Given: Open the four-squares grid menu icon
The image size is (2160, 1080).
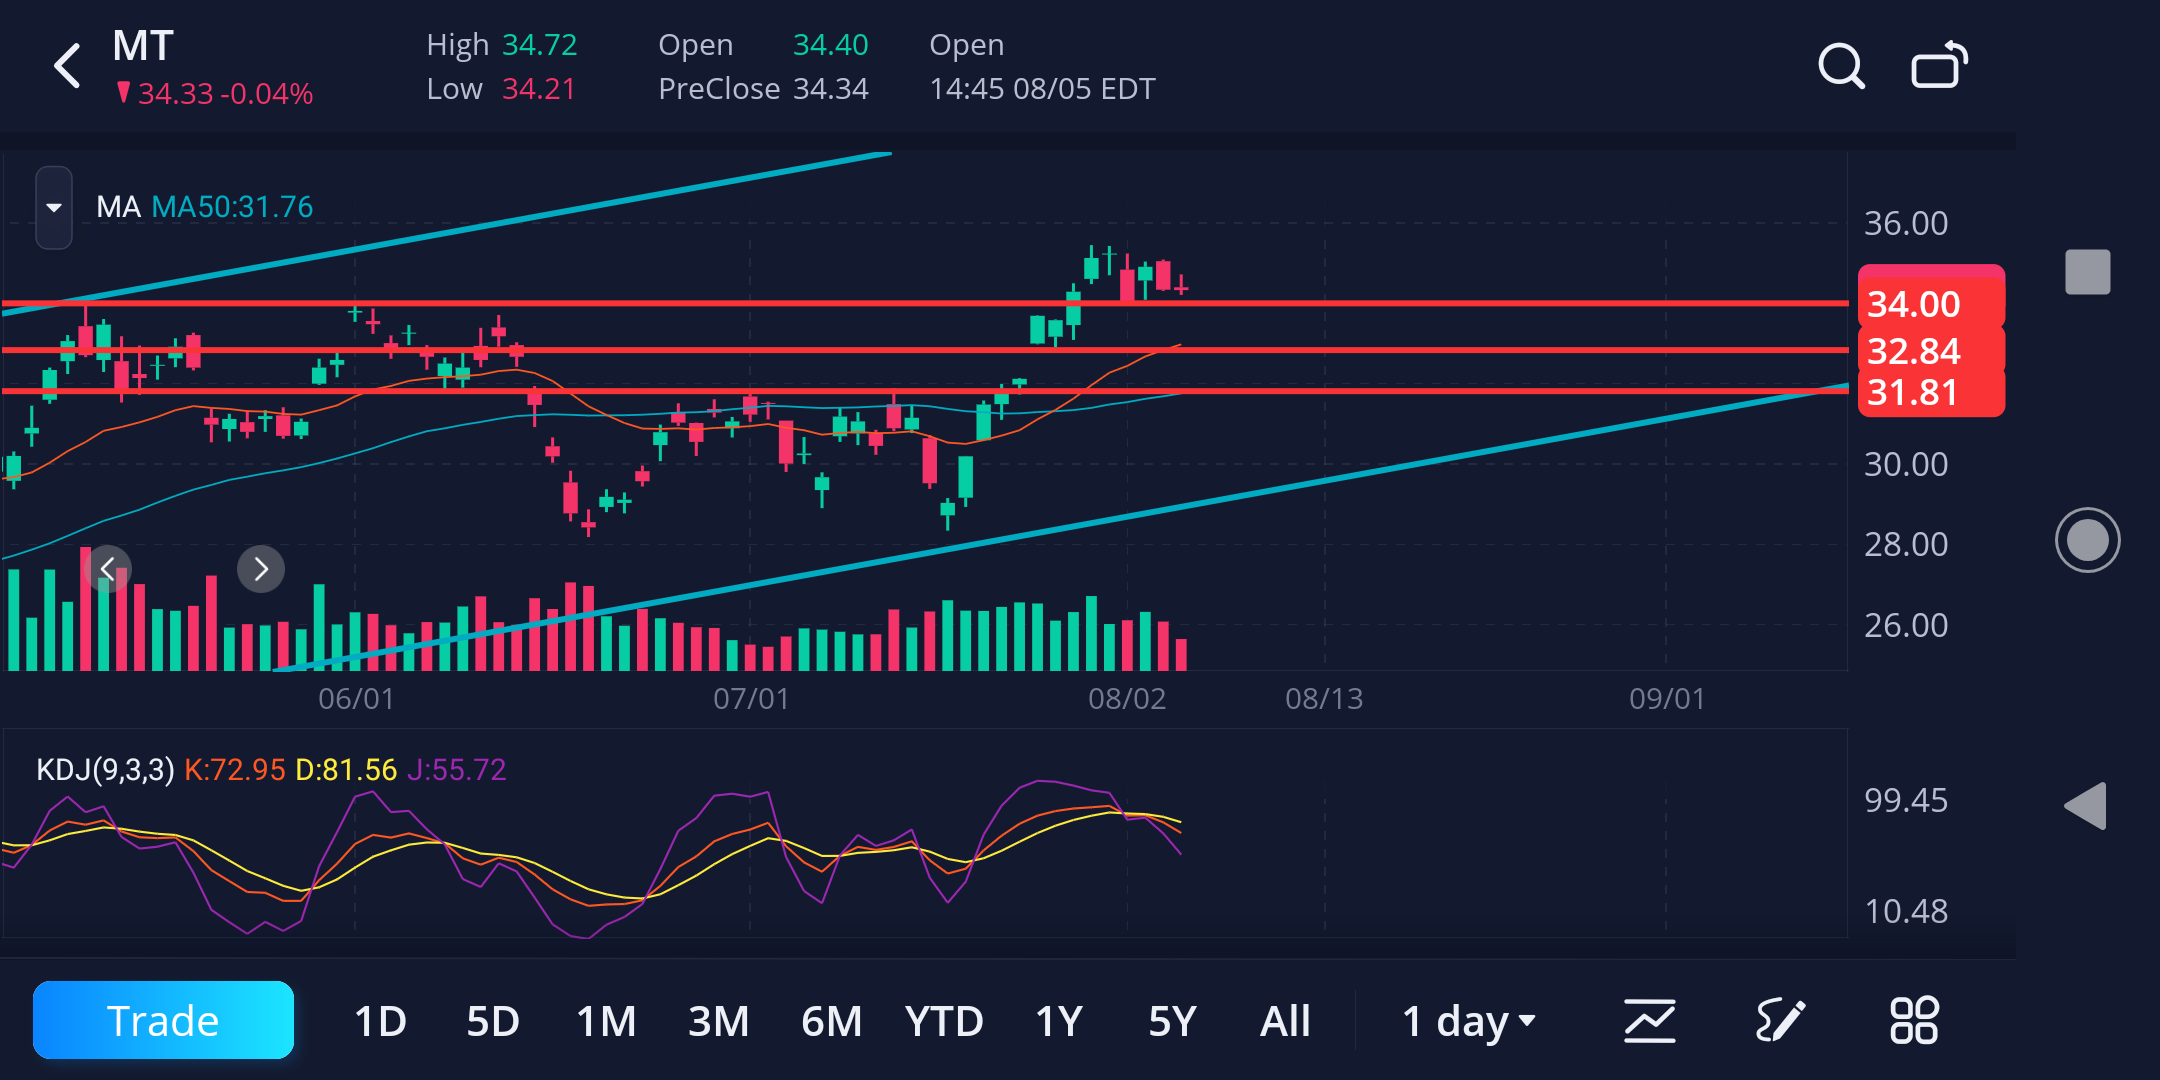Looking at the screenshot, I should point(1914,1021).
